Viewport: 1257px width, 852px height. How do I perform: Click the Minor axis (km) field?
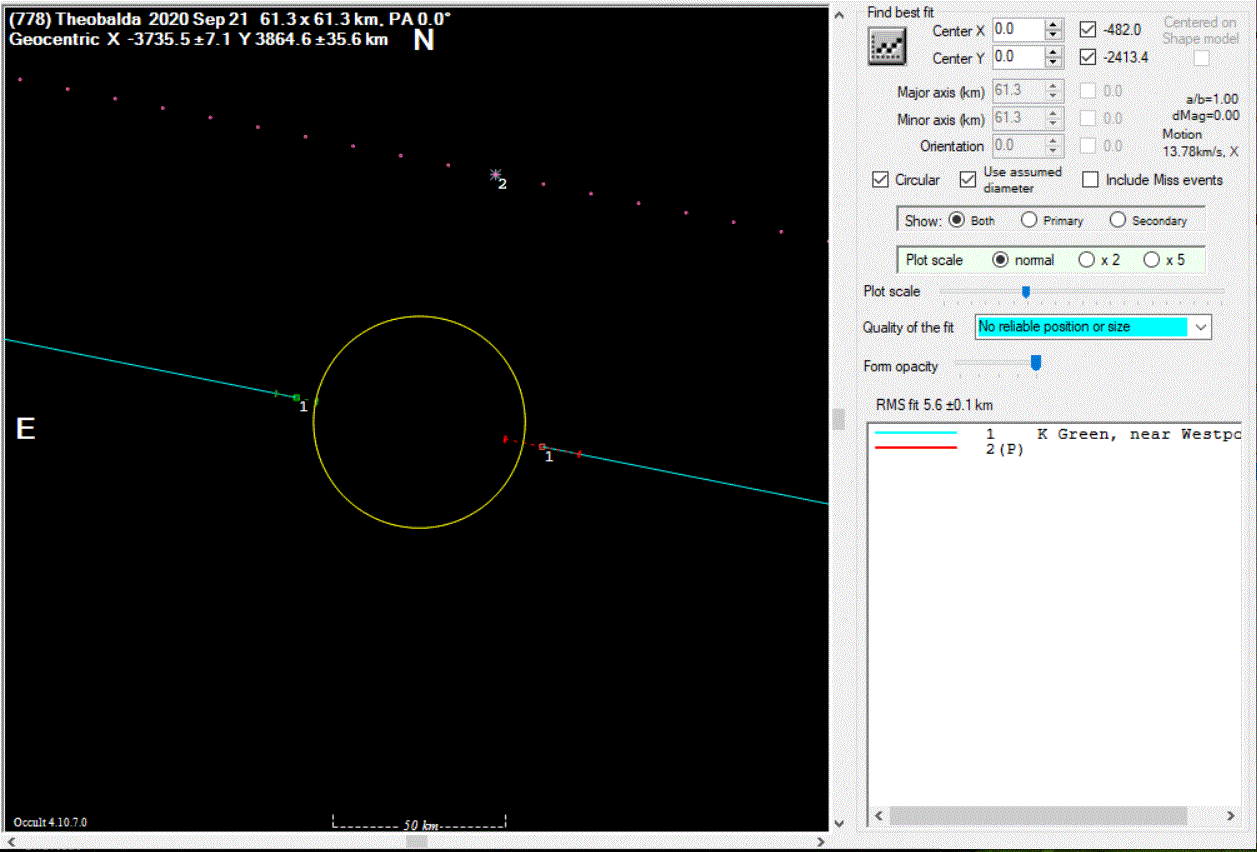pos(1018,118)
